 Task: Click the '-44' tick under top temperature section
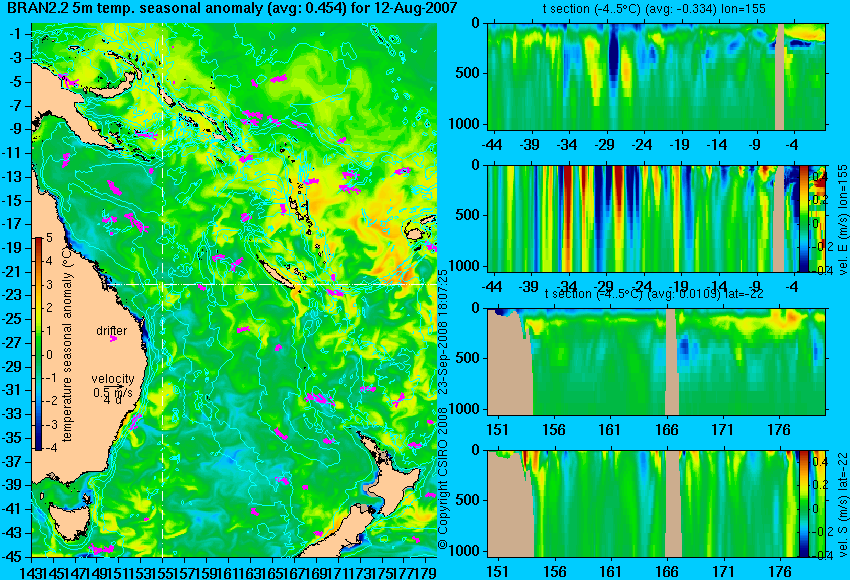click(492, 145)
